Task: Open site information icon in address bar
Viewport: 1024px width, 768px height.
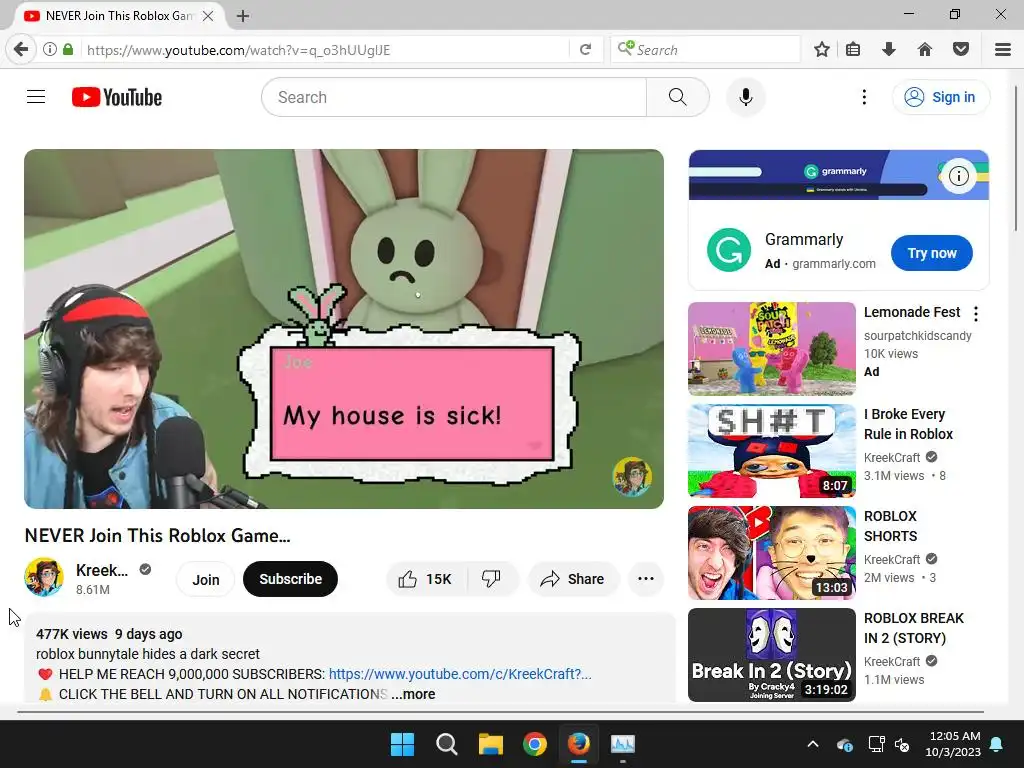Action: [50, 50]
